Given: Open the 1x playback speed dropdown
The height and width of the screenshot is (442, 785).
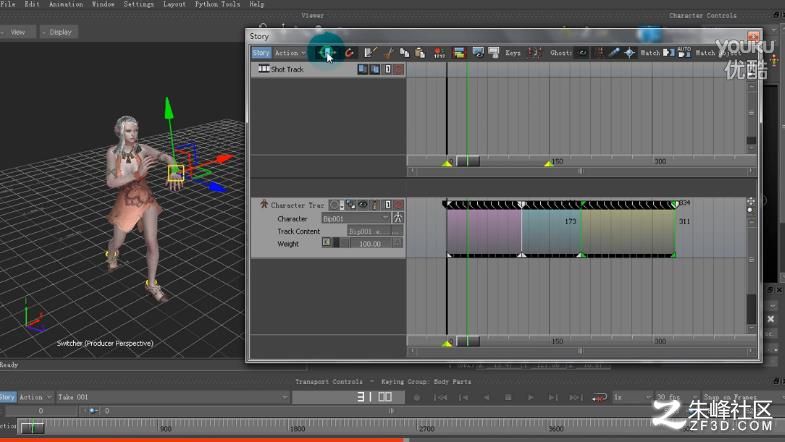Looking at the screenshot, I should 632,397.
